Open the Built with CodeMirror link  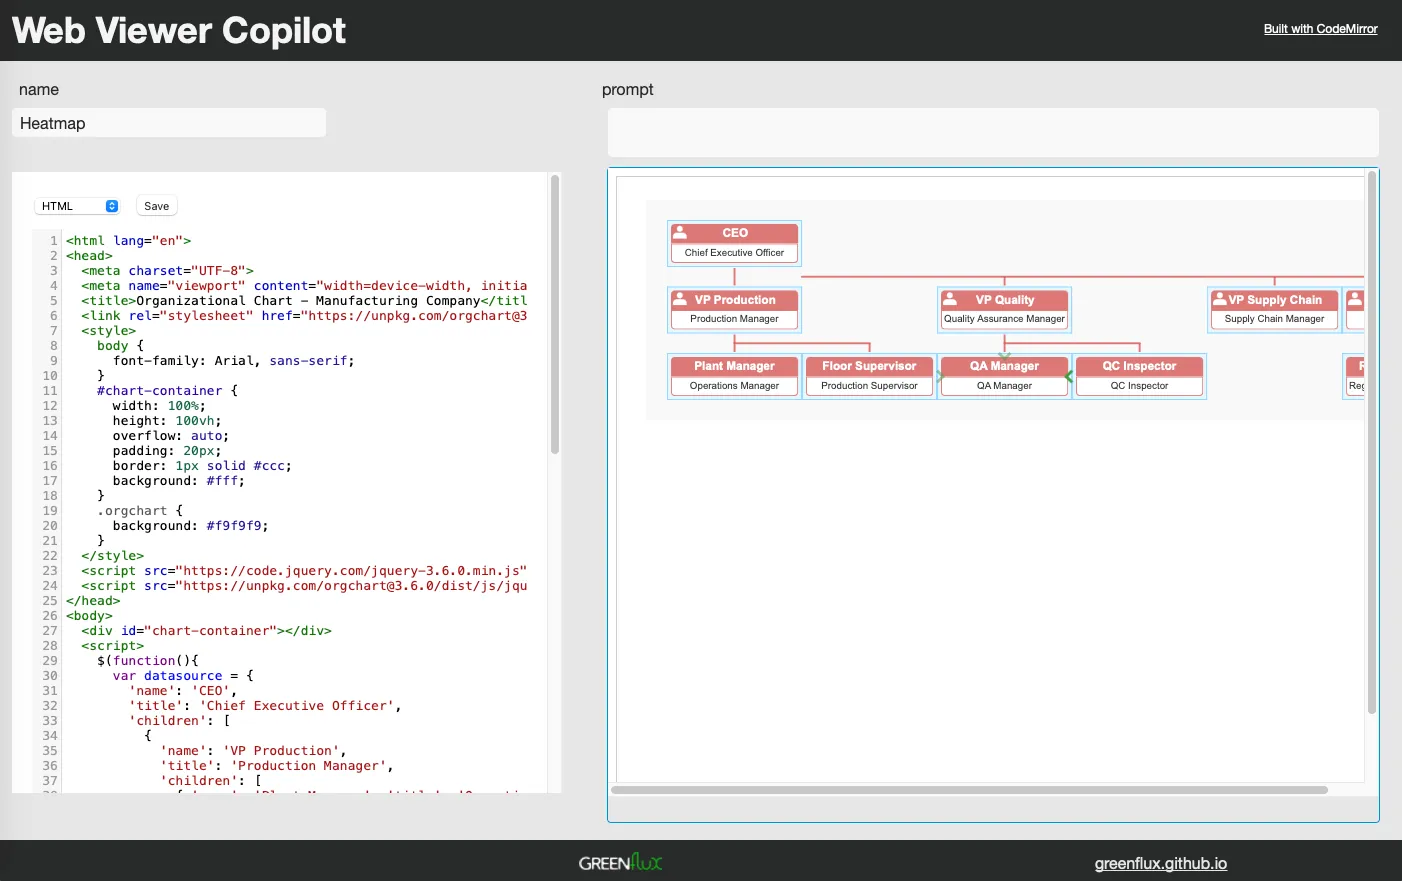pos(1320,29)
